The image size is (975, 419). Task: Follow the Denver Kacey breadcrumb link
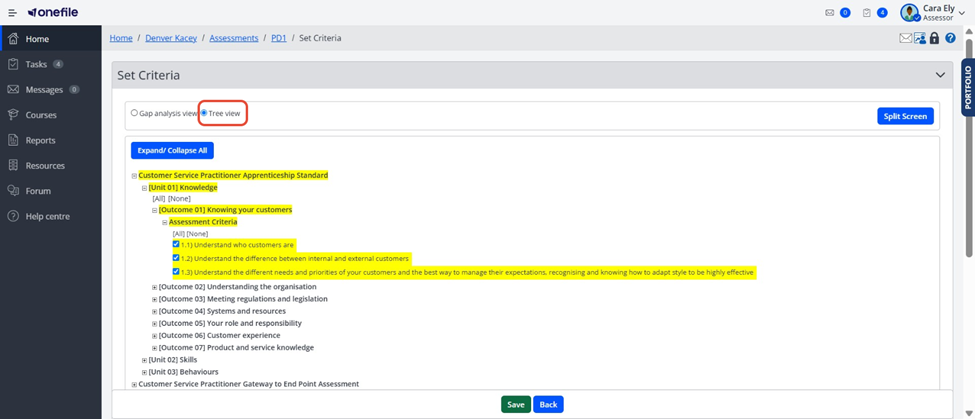tap(171, 38)
